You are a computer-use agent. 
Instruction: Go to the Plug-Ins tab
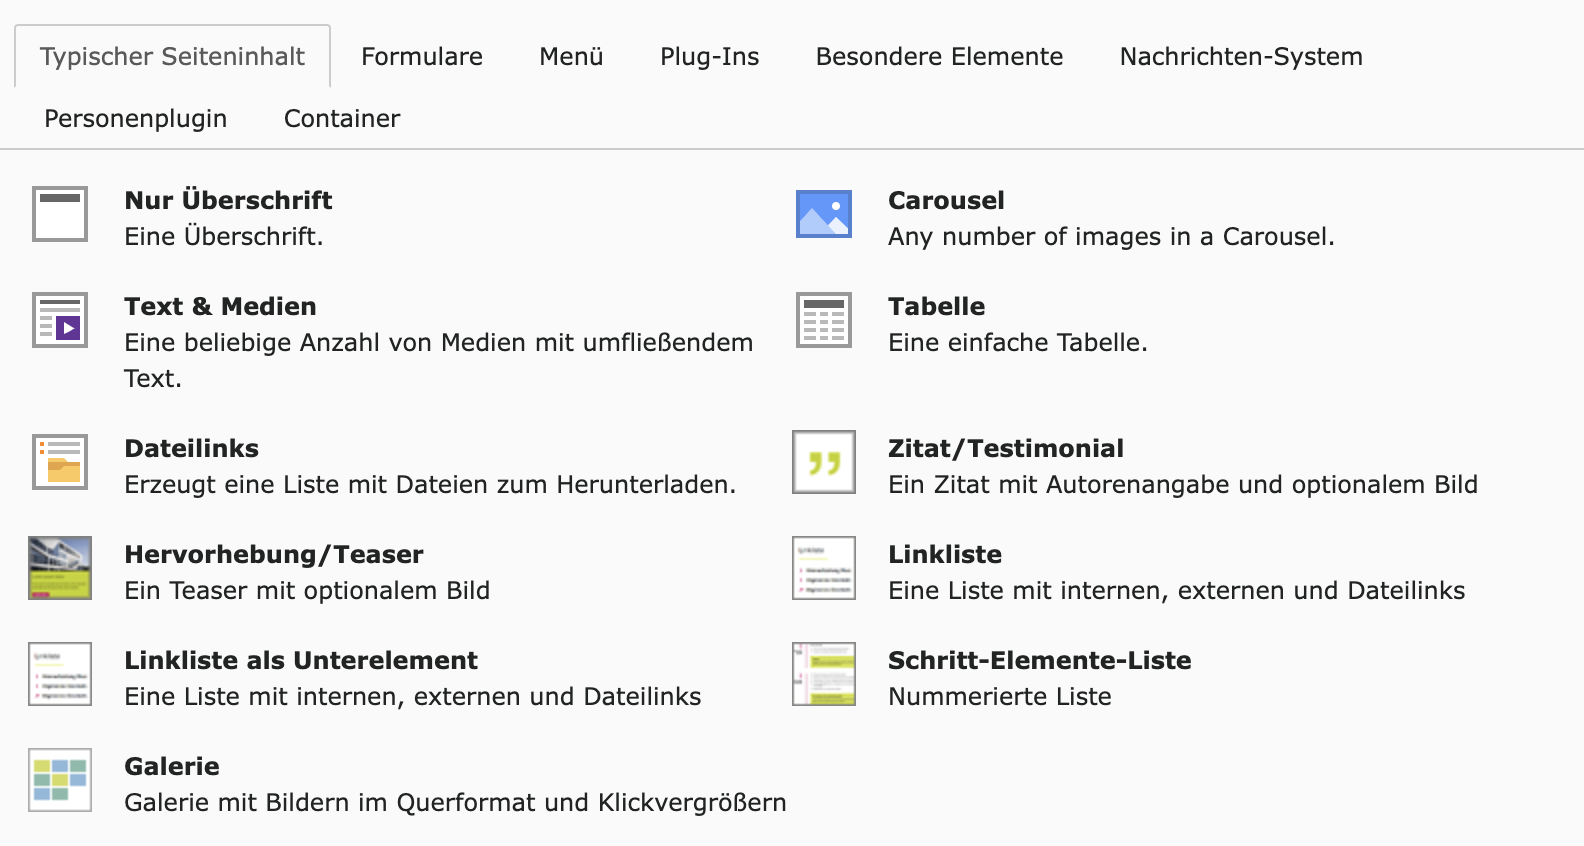tap(709, 57)
